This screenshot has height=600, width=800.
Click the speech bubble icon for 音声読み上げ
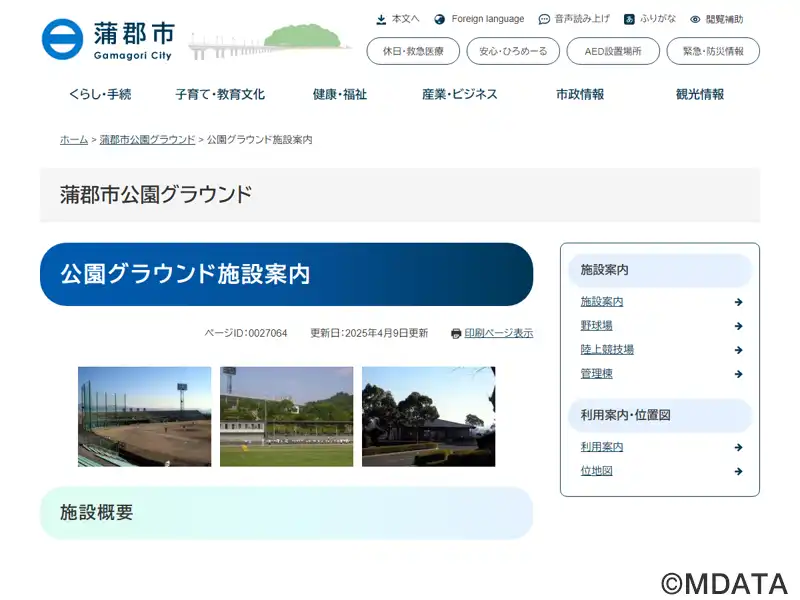tap(544, 19)
